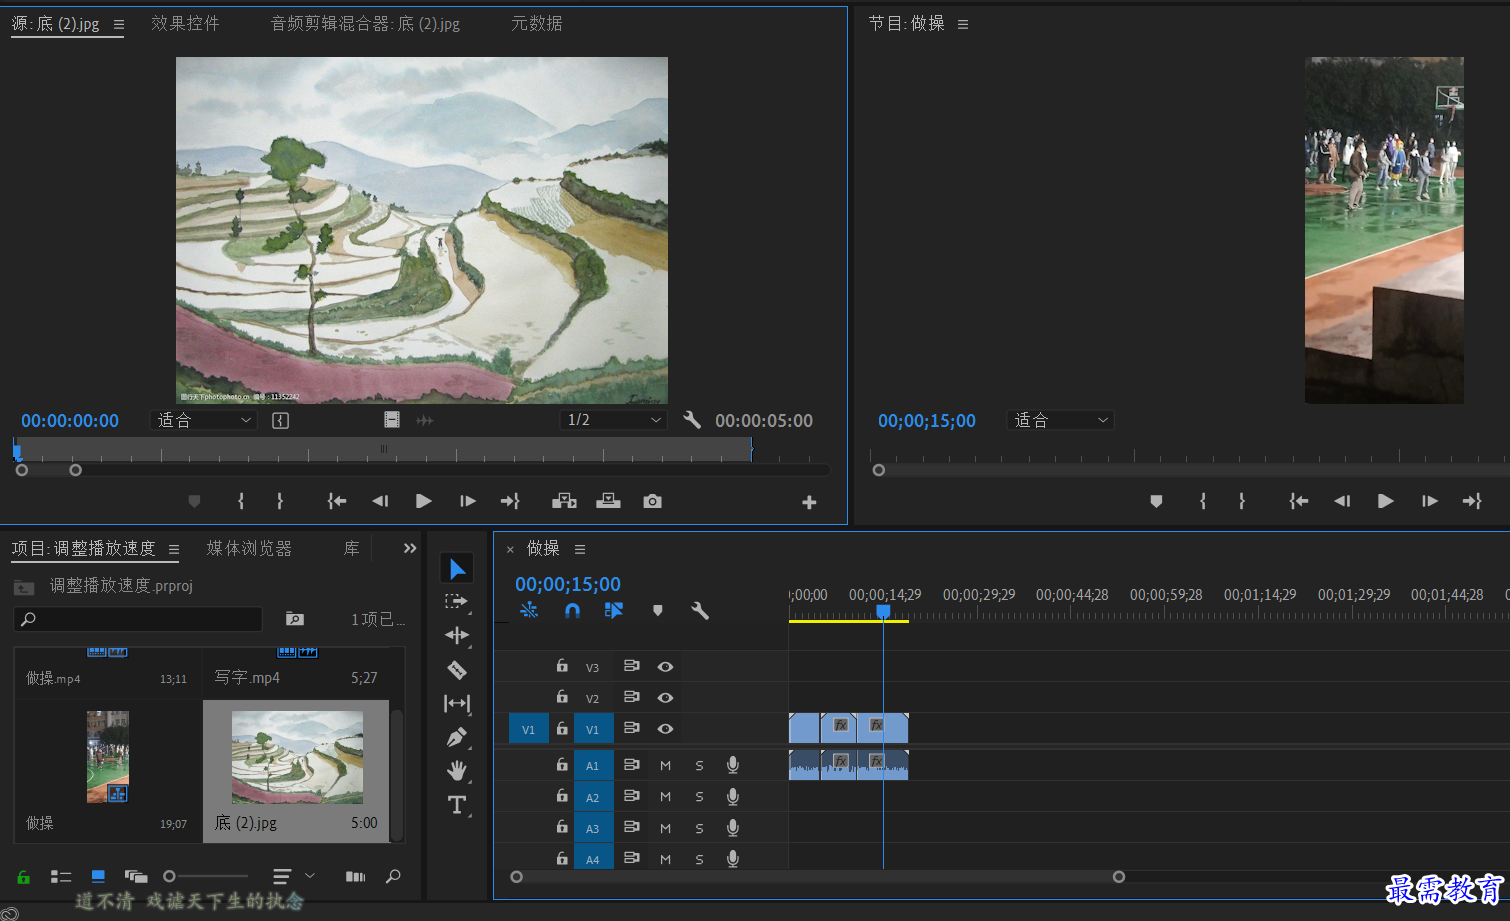Enable voice-over record on A1
Screen dimensions: 1510x921
pyautogui.click(x=733, y=766)
